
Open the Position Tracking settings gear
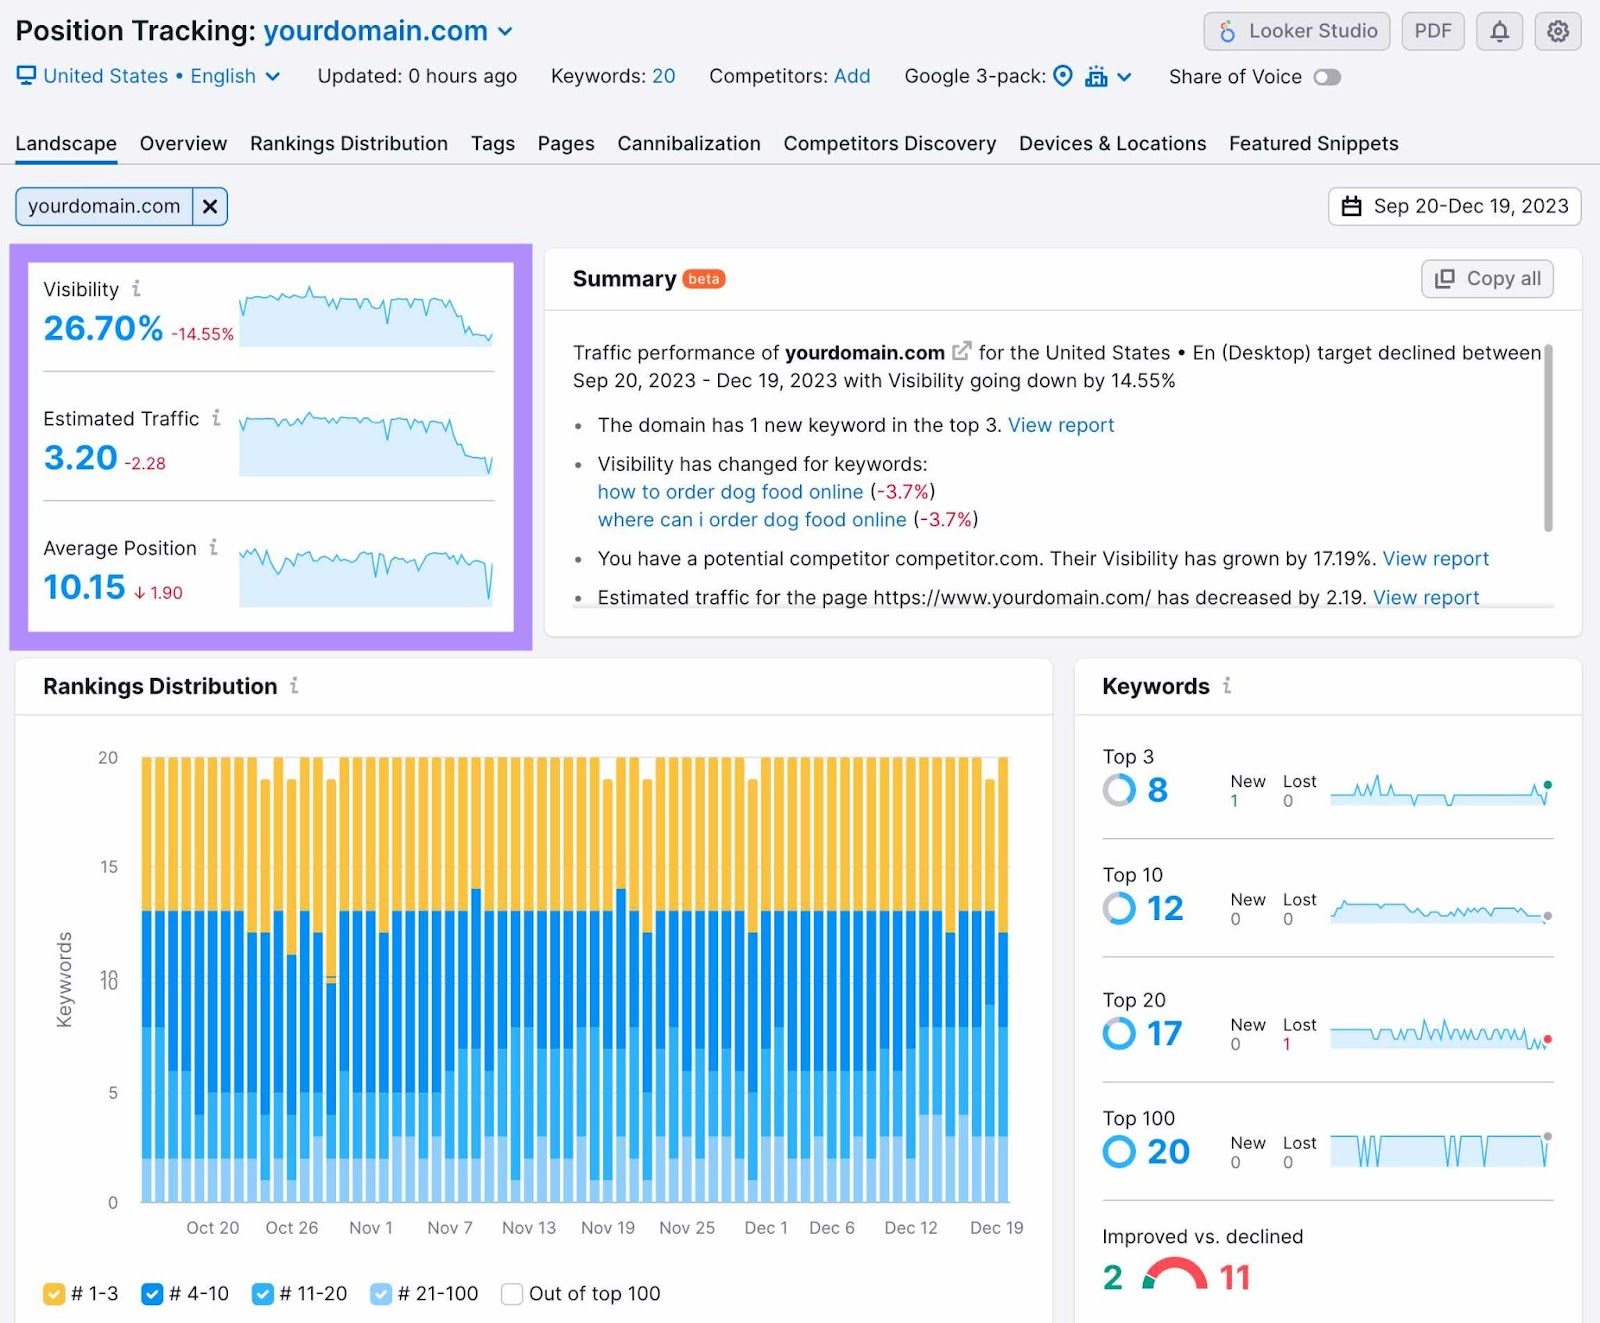coord(1557,31)
